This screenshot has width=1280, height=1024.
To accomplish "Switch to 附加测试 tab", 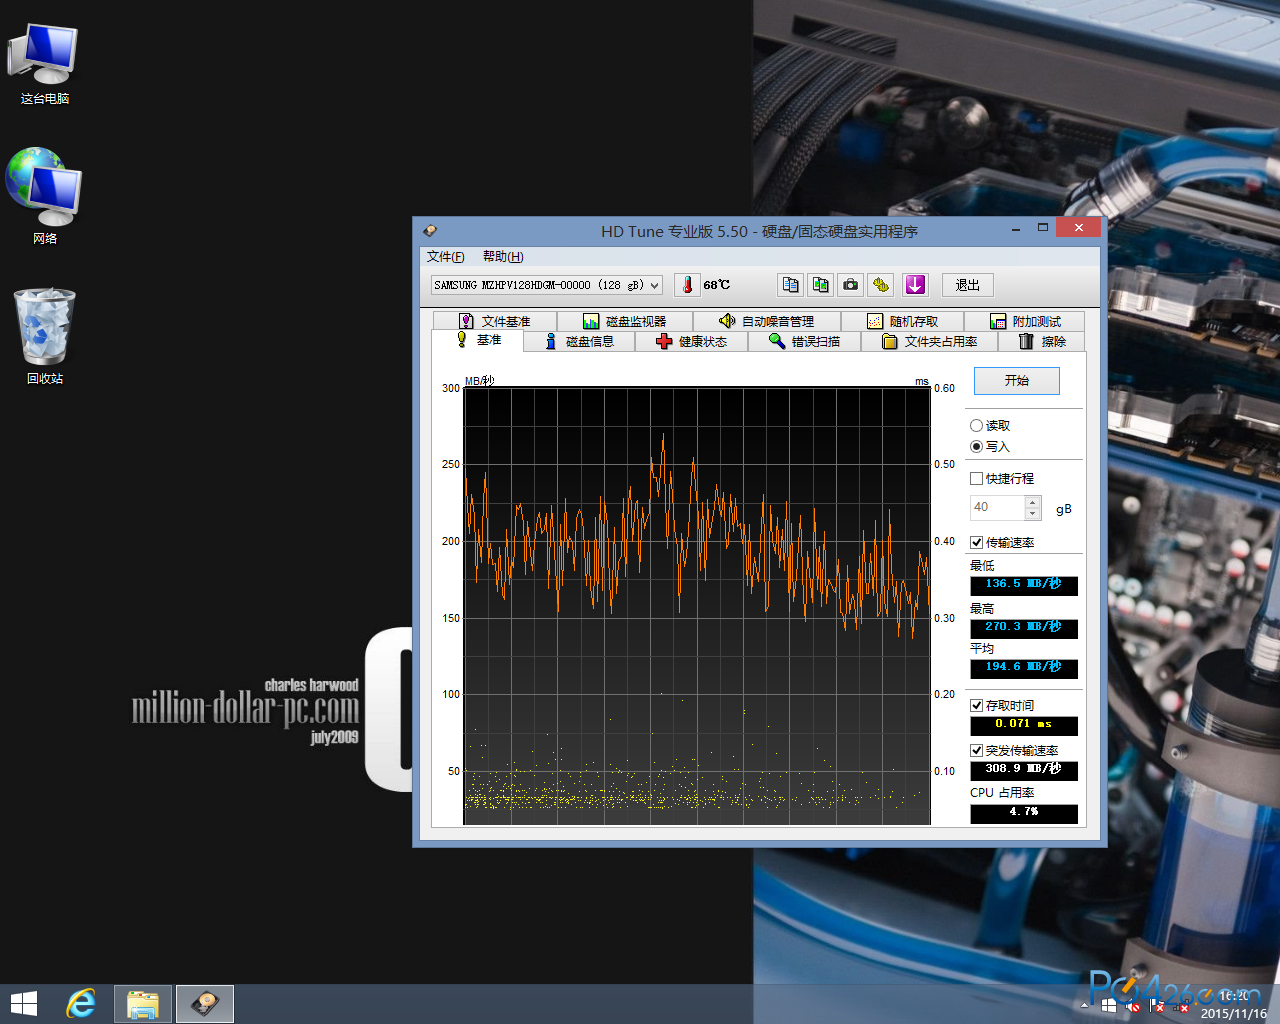I will (1025, 321).
